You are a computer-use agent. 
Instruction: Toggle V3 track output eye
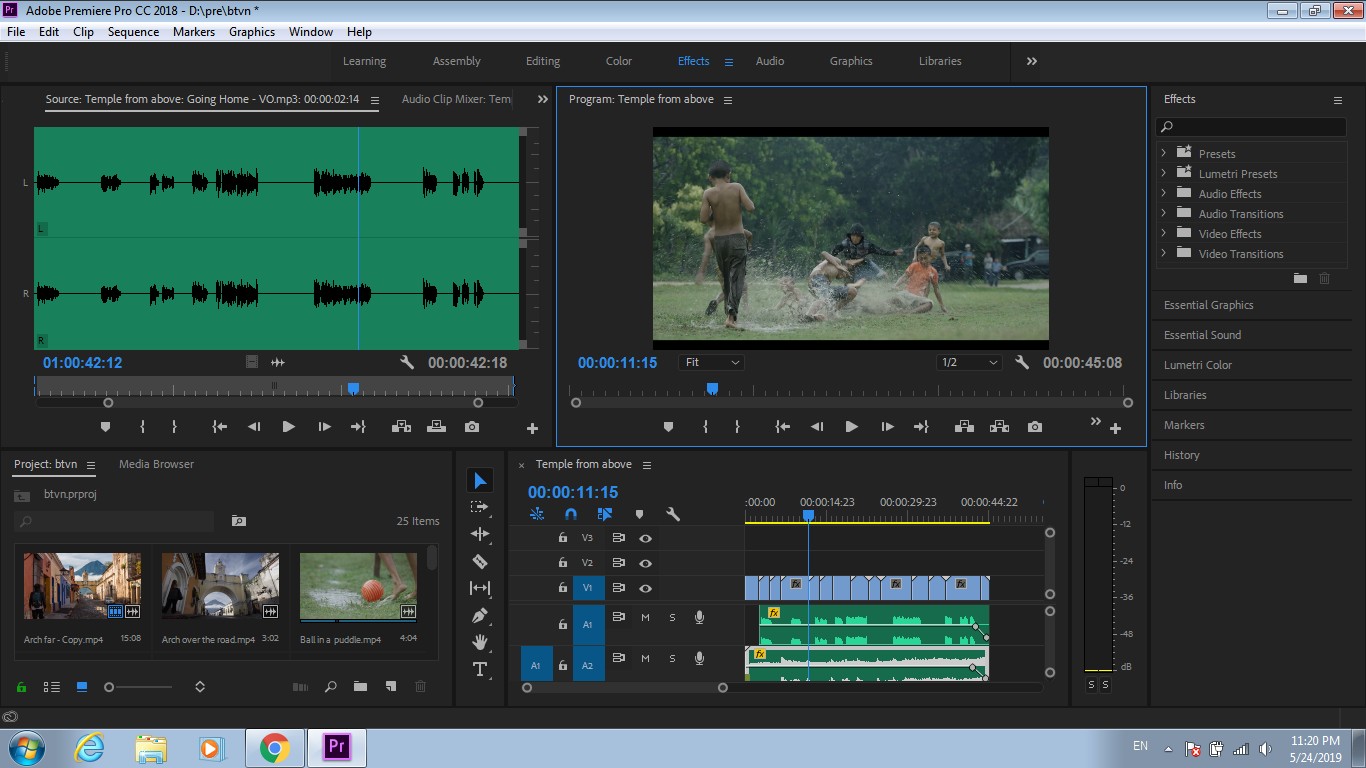click(x=645, y=538)
